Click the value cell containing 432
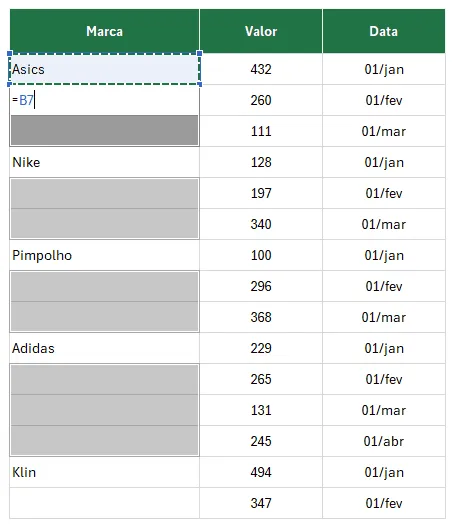 pyautogui.click(x=261, y=69)
